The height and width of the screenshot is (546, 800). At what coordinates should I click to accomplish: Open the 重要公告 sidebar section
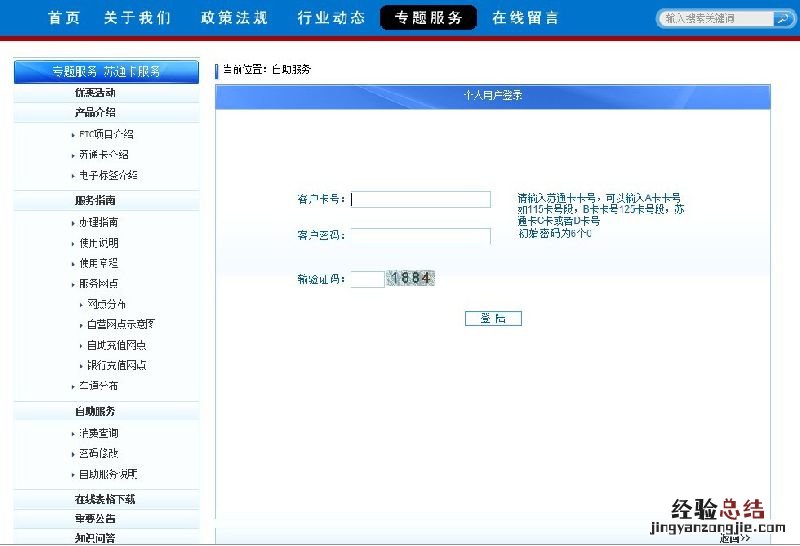click(x=95, y=519)
